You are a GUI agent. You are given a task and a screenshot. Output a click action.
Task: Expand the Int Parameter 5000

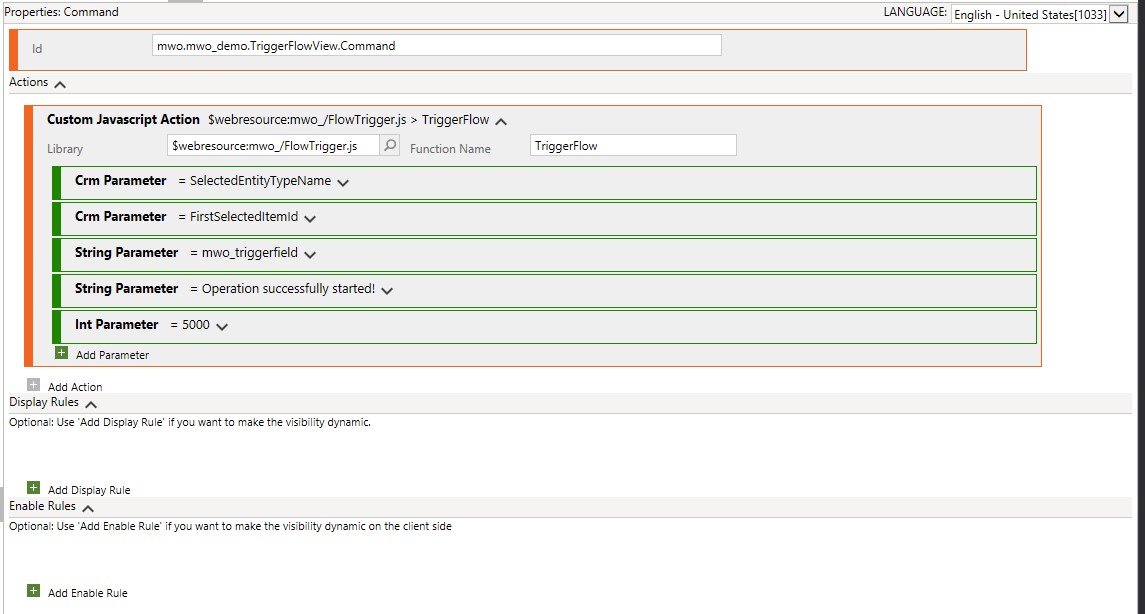coord(222,327)
